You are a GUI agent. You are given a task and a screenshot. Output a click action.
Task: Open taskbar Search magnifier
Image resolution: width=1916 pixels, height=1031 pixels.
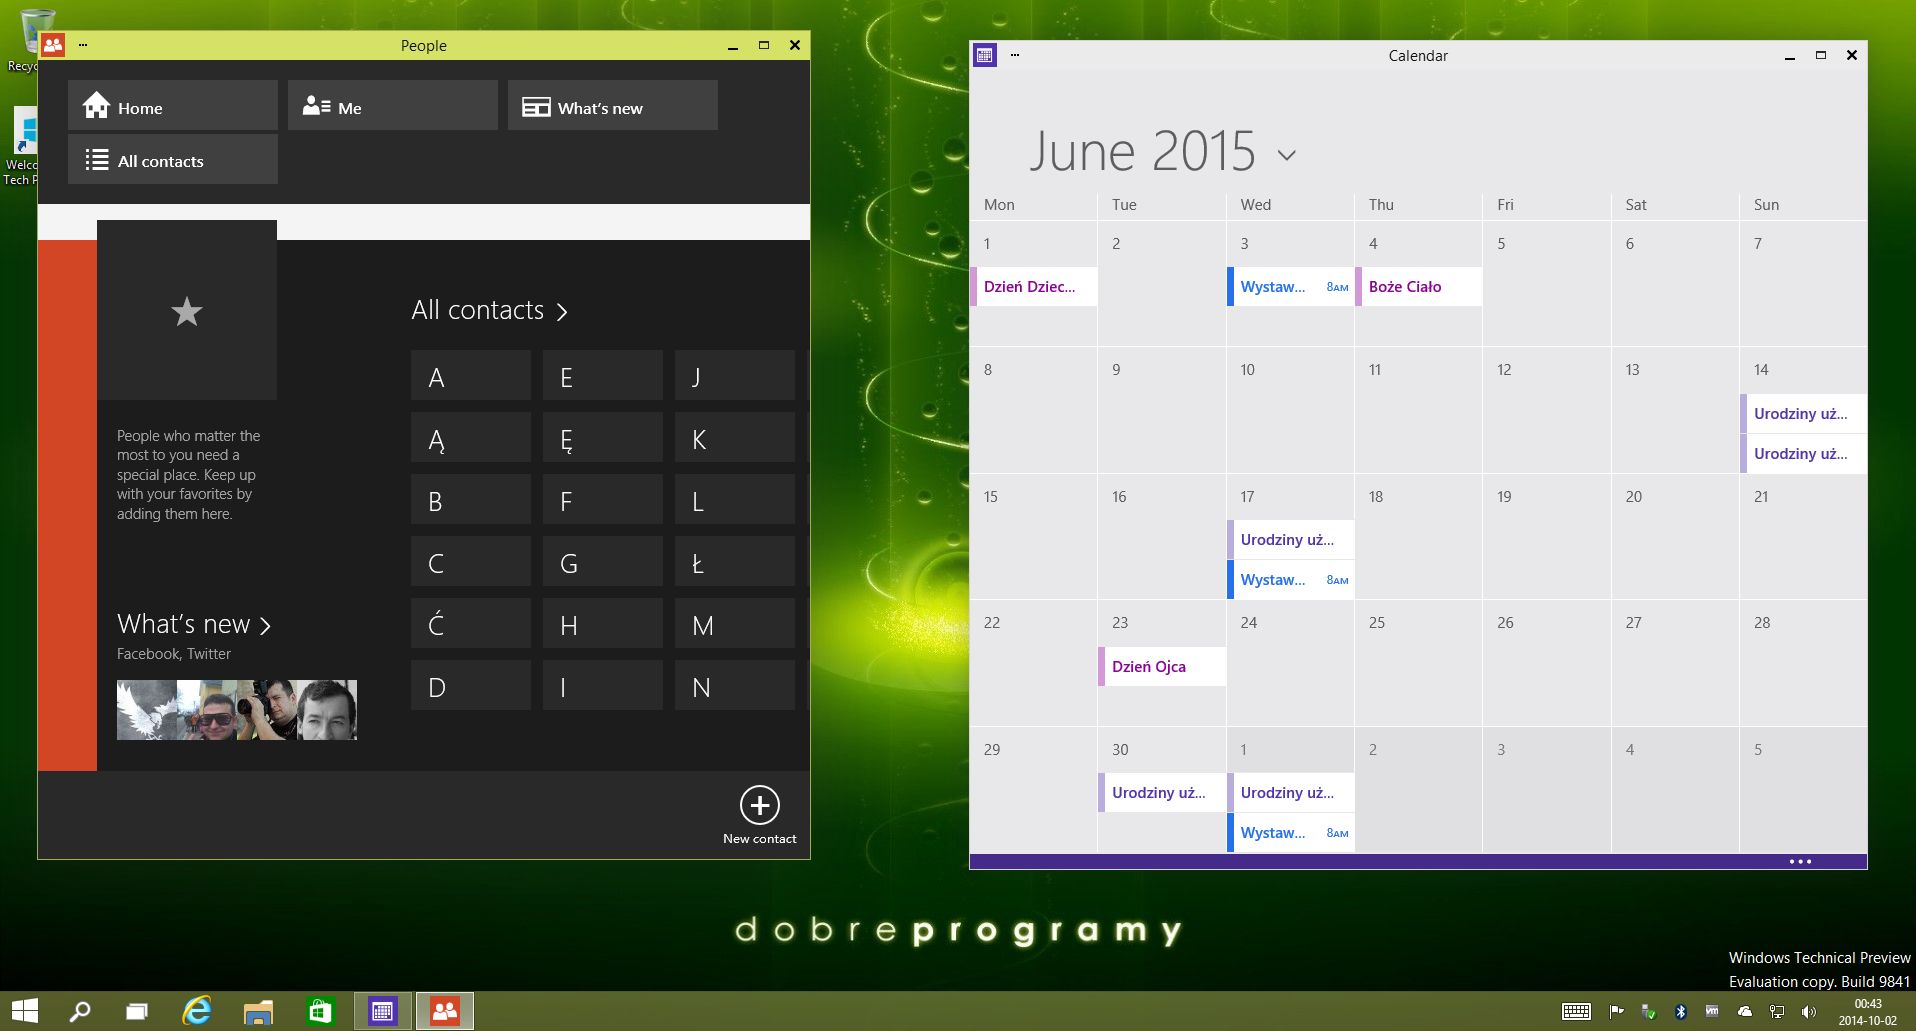click(80, 1011)
